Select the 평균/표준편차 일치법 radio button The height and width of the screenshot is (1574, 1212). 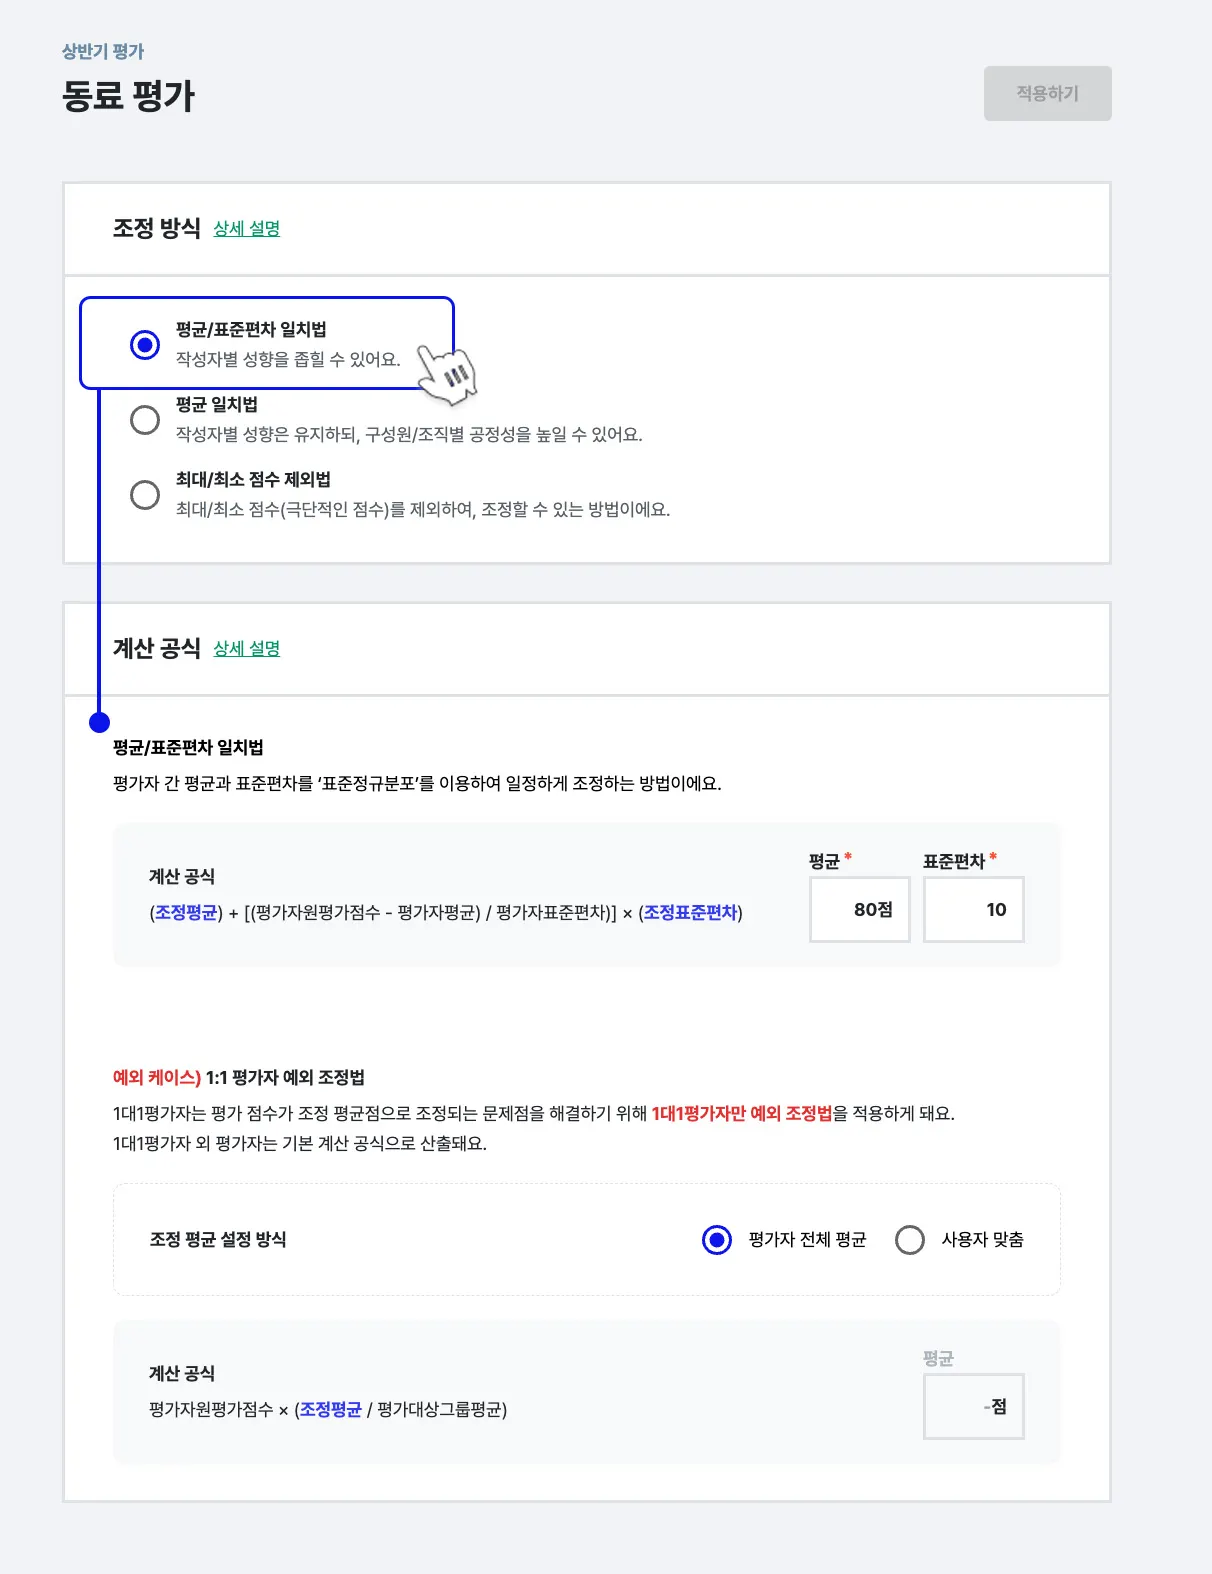click(145, 344)
